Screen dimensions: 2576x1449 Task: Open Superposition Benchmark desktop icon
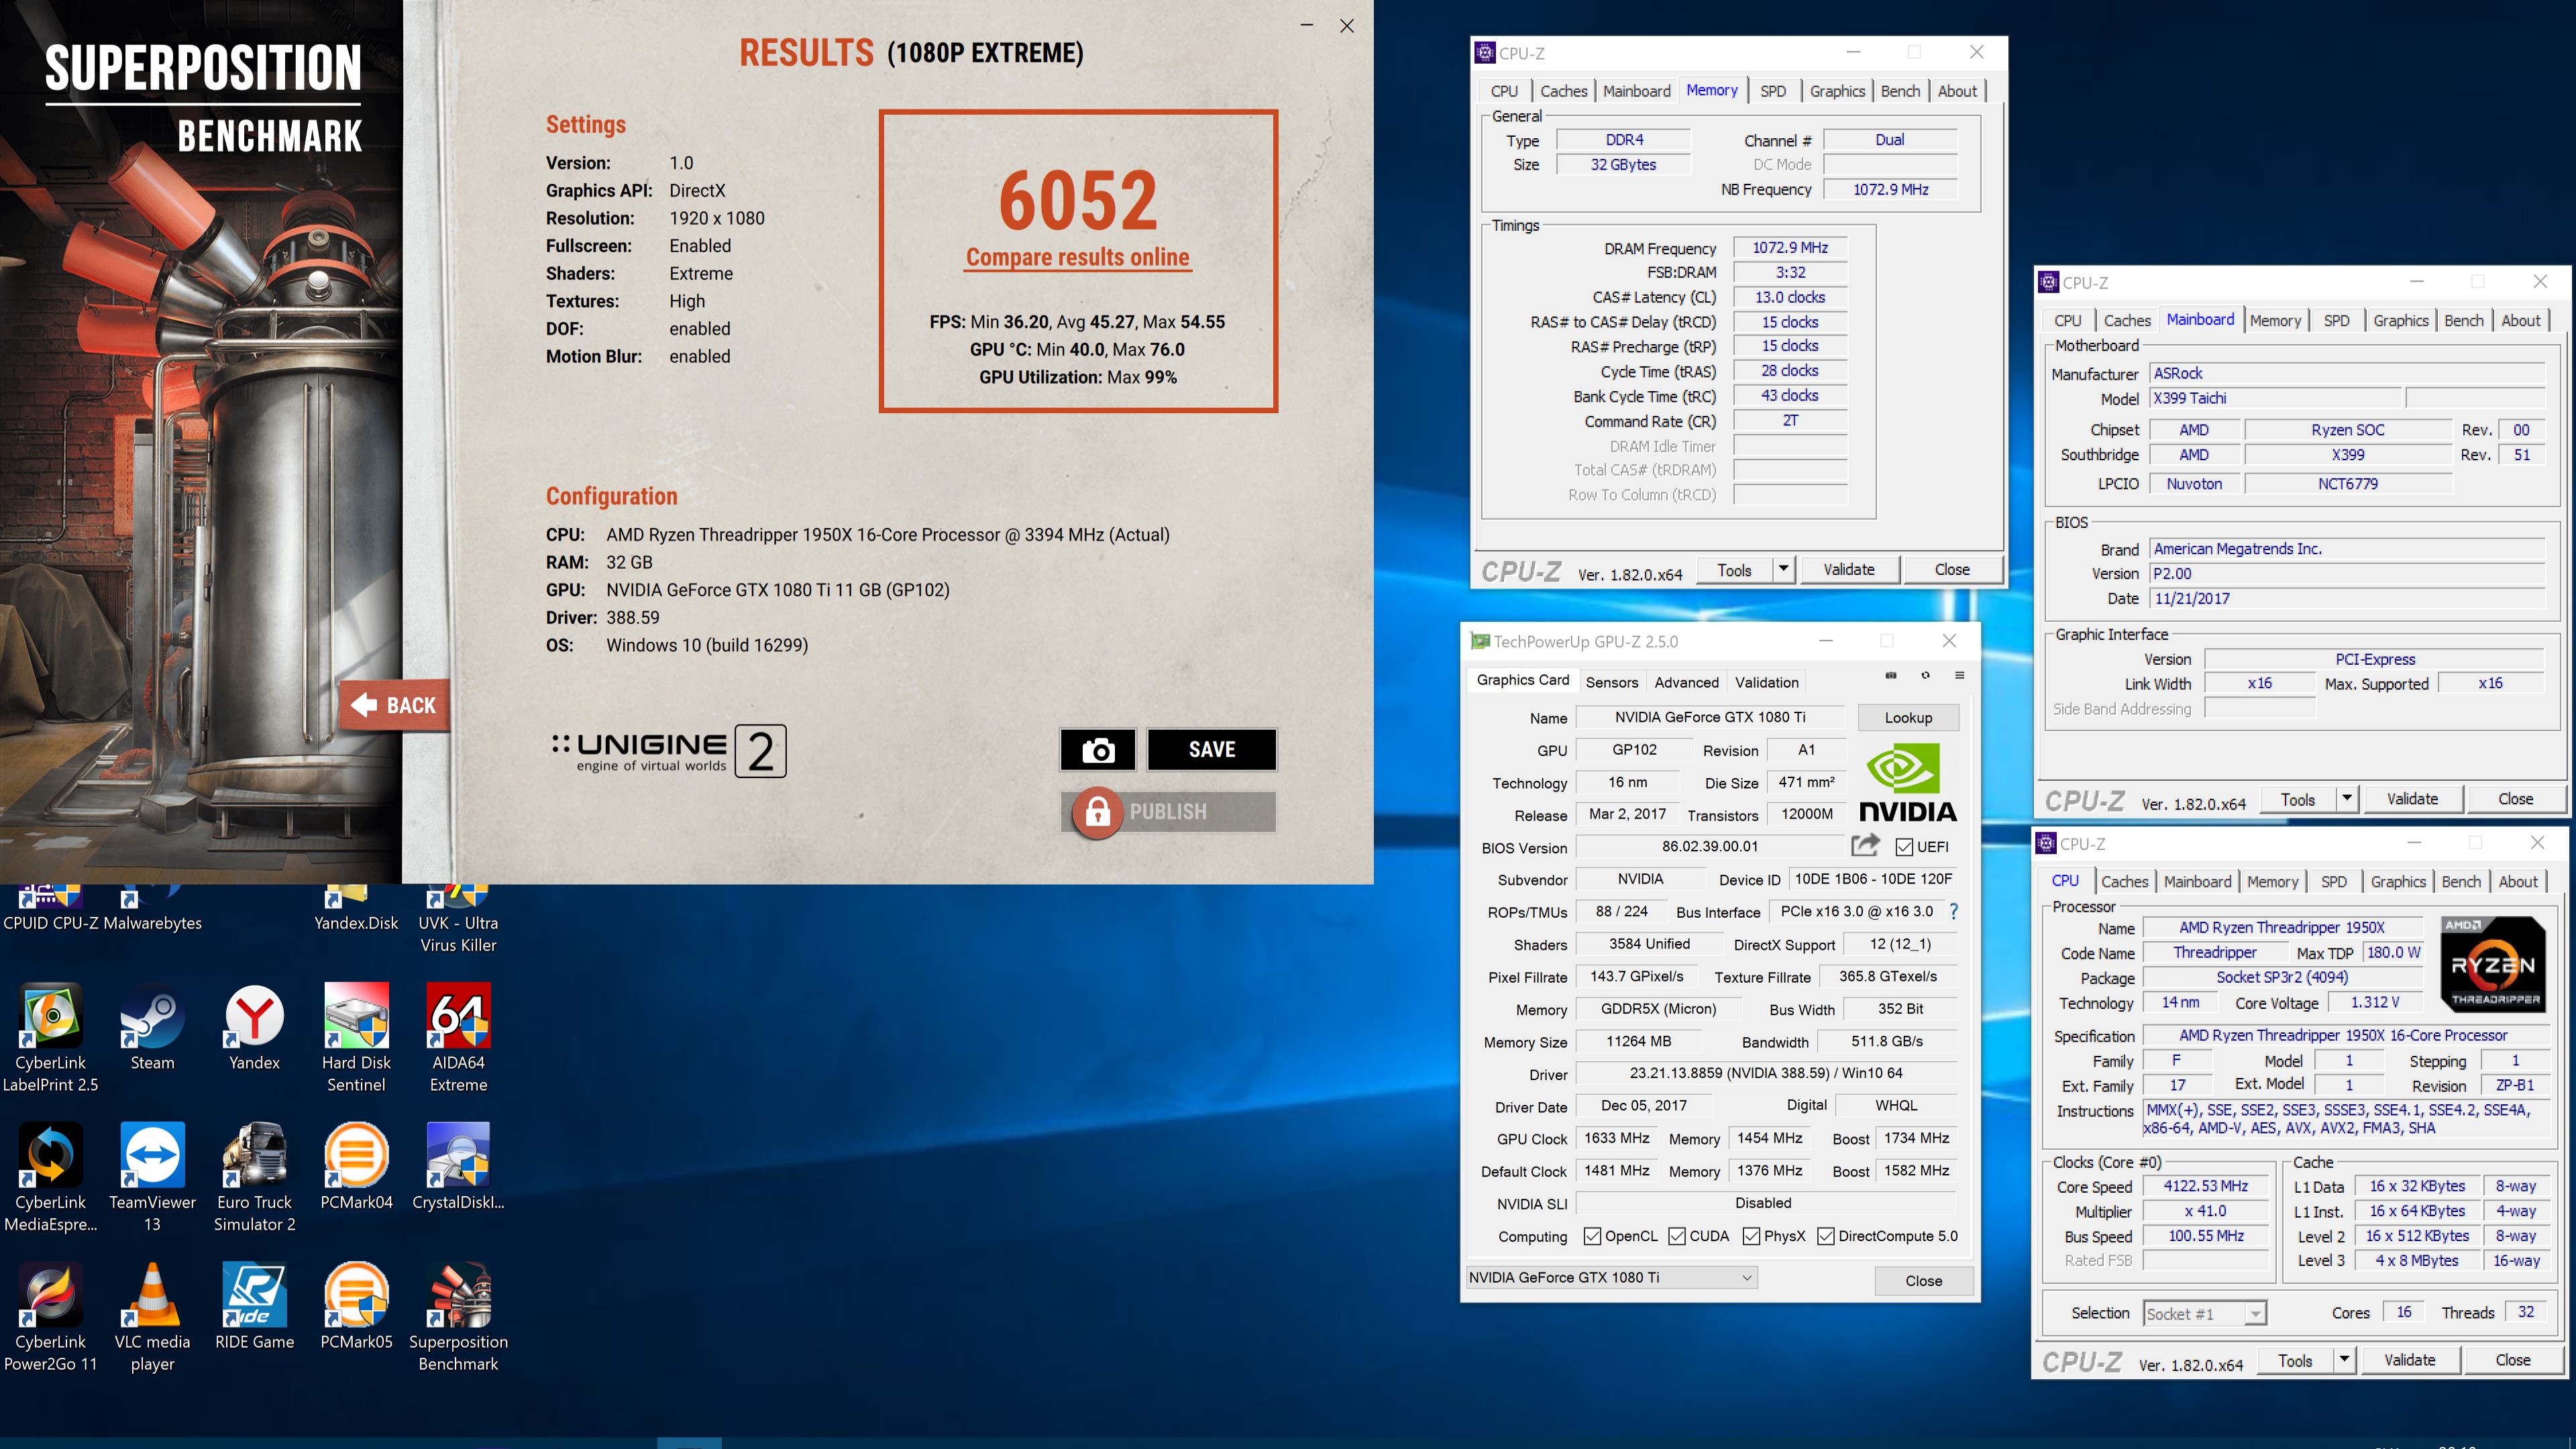[x=458, y=1318]
